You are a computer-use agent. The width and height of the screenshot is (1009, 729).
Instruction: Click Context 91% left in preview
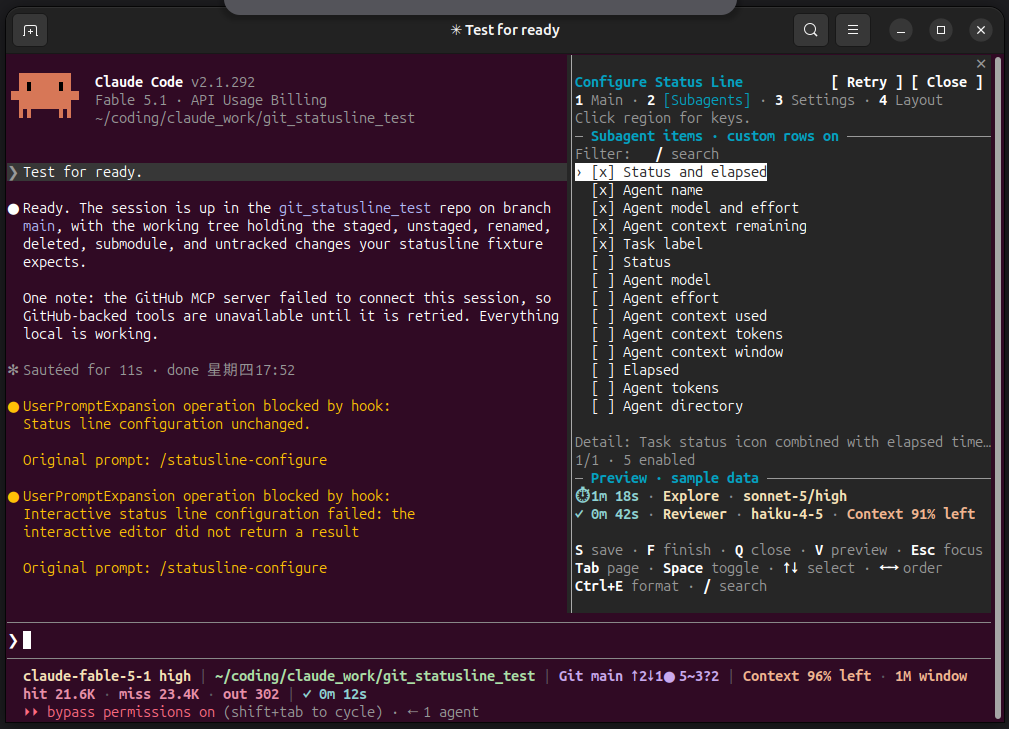pyautogui.click(x=911, y=514)
